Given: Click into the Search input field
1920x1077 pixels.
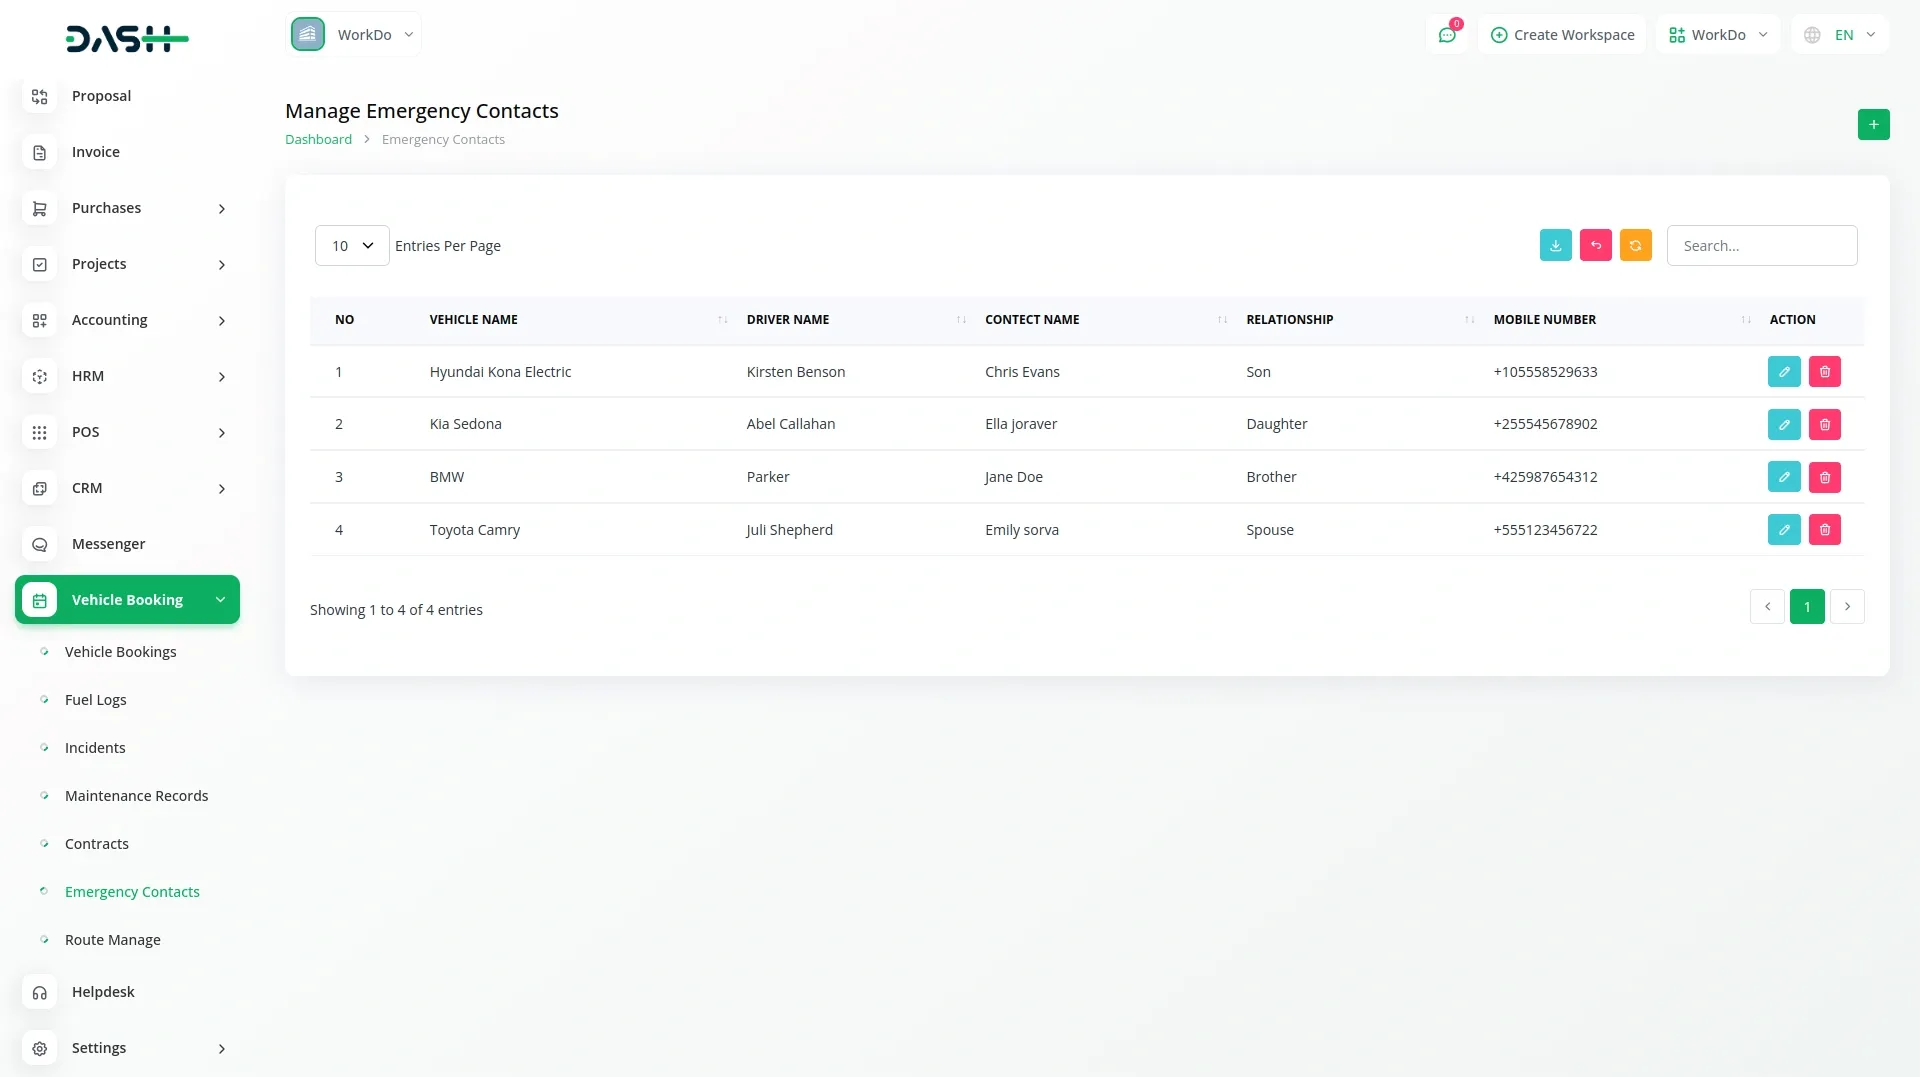Looking at the screenshot, I should point(1761,246).
